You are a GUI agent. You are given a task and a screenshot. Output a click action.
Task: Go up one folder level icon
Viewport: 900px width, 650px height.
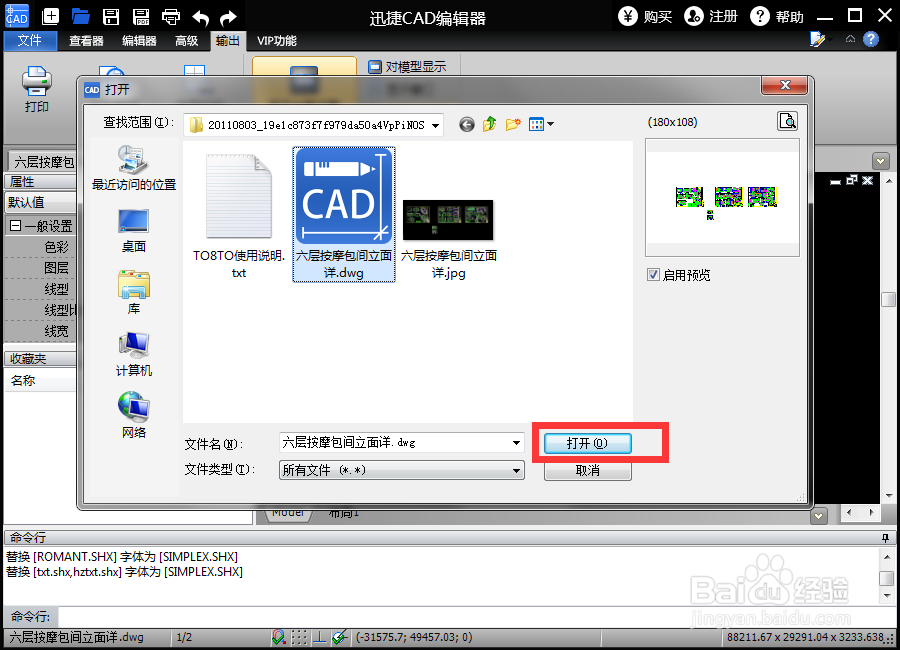(x=490, y=124)
